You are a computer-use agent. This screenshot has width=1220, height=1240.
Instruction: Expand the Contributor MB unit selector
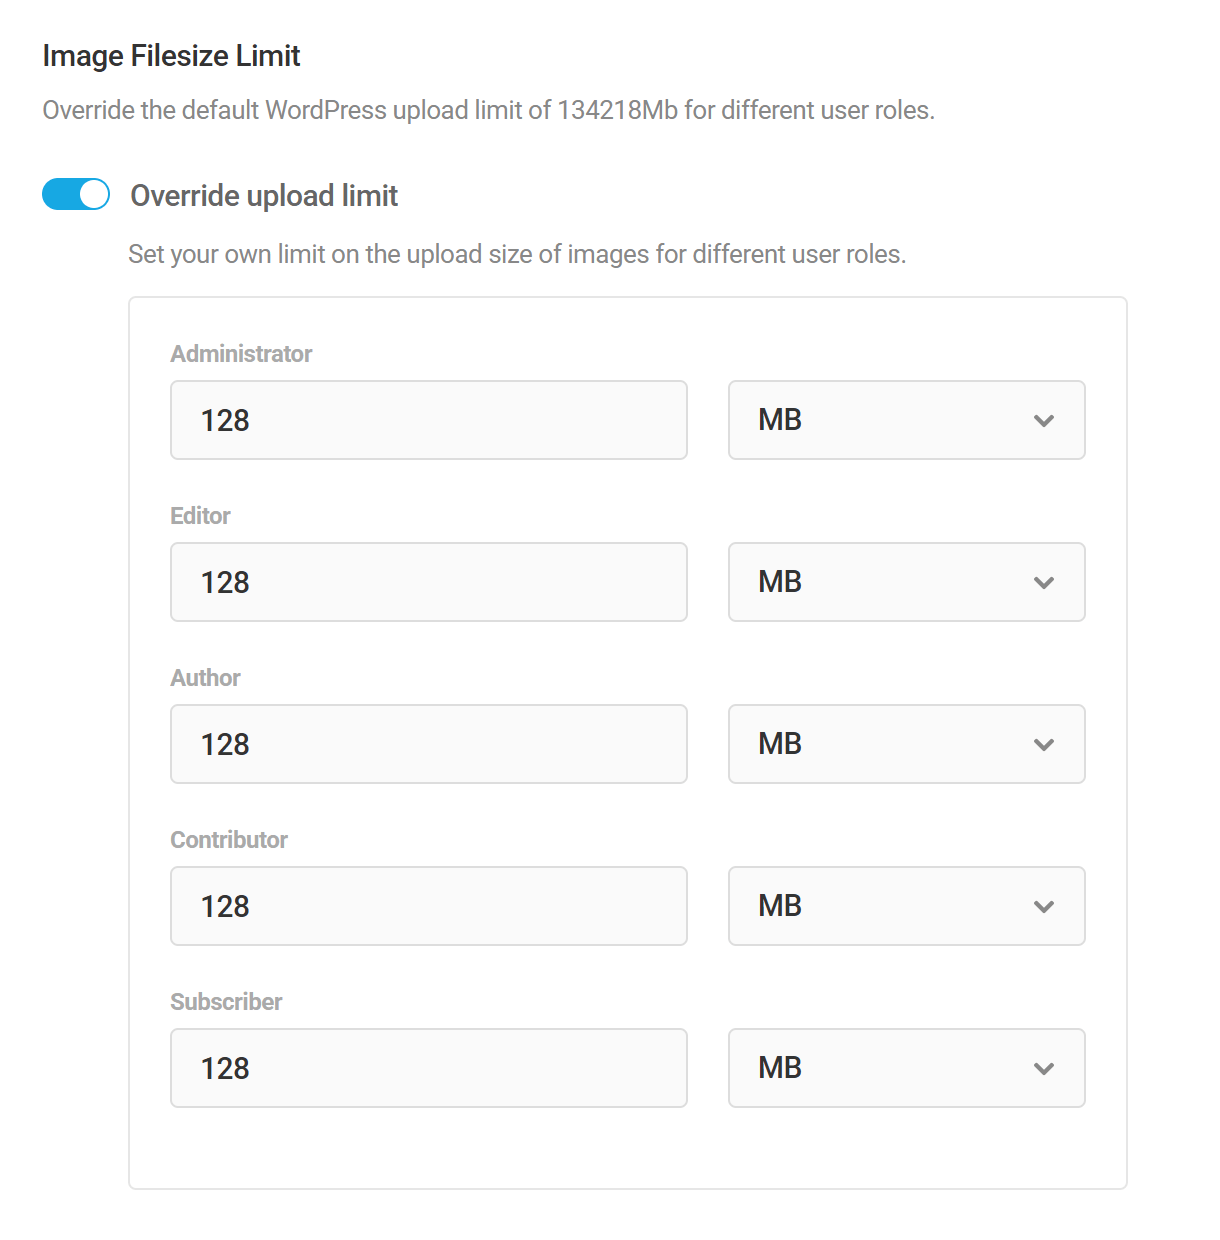pyautogui.click(x=905, y=906)
